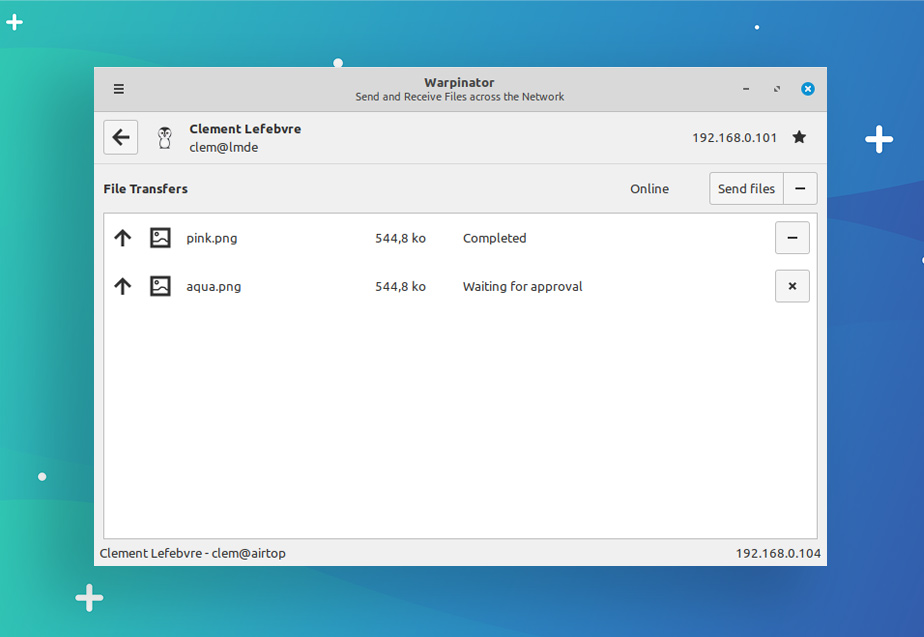Viewport: 924px width, 637px height.
Task: Click the back arrow to return to device list
Action: [x=120, y=137]
